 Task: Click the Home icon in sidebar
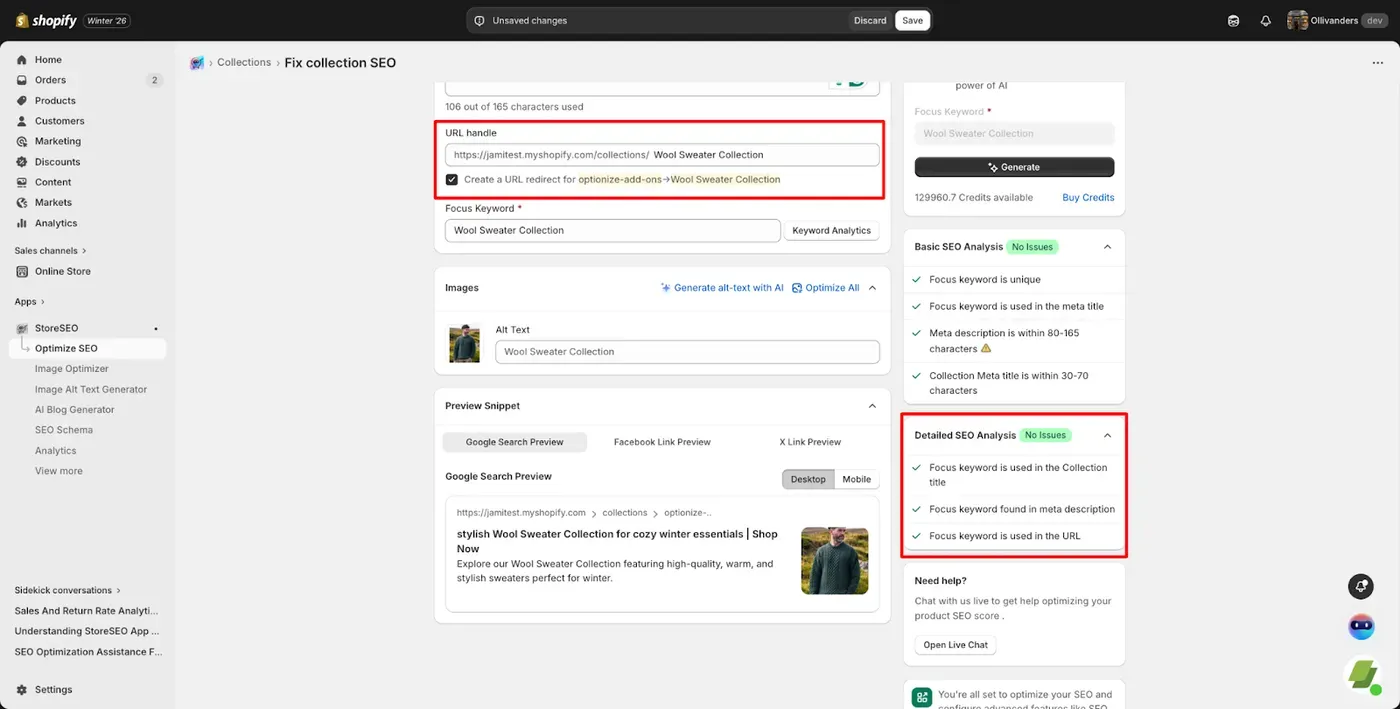tap(22, 60)
